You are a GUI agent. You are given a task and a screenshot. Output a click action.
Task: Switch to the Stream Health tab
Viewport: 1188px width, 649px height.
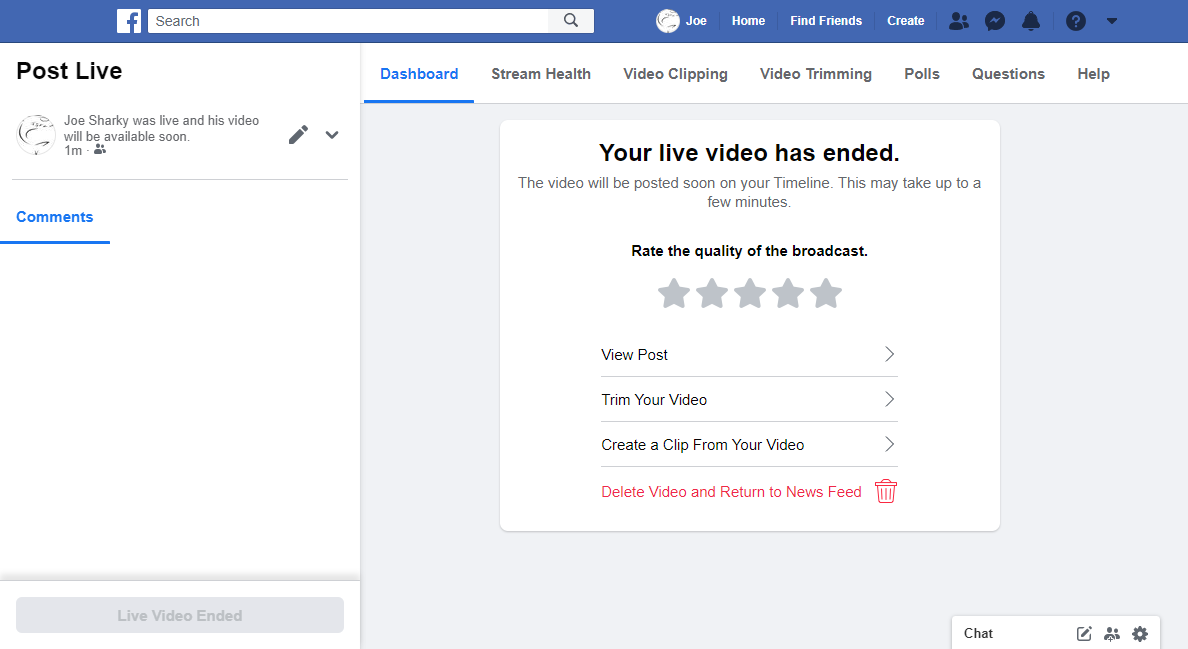tap(540, 73)
